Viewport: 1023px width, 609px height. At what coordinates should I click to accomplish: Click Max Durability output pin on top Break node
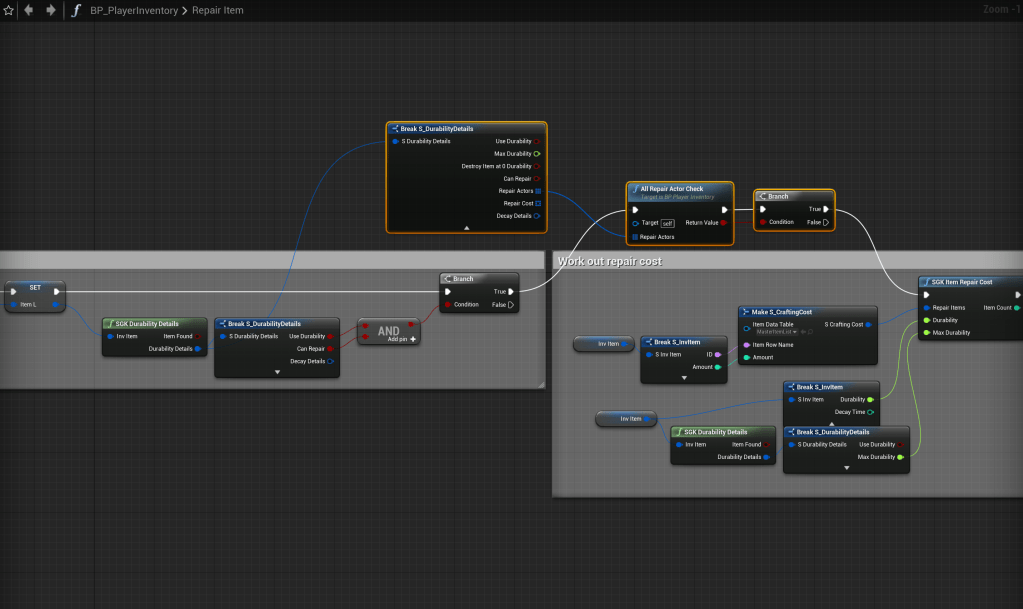click(537, 154)
